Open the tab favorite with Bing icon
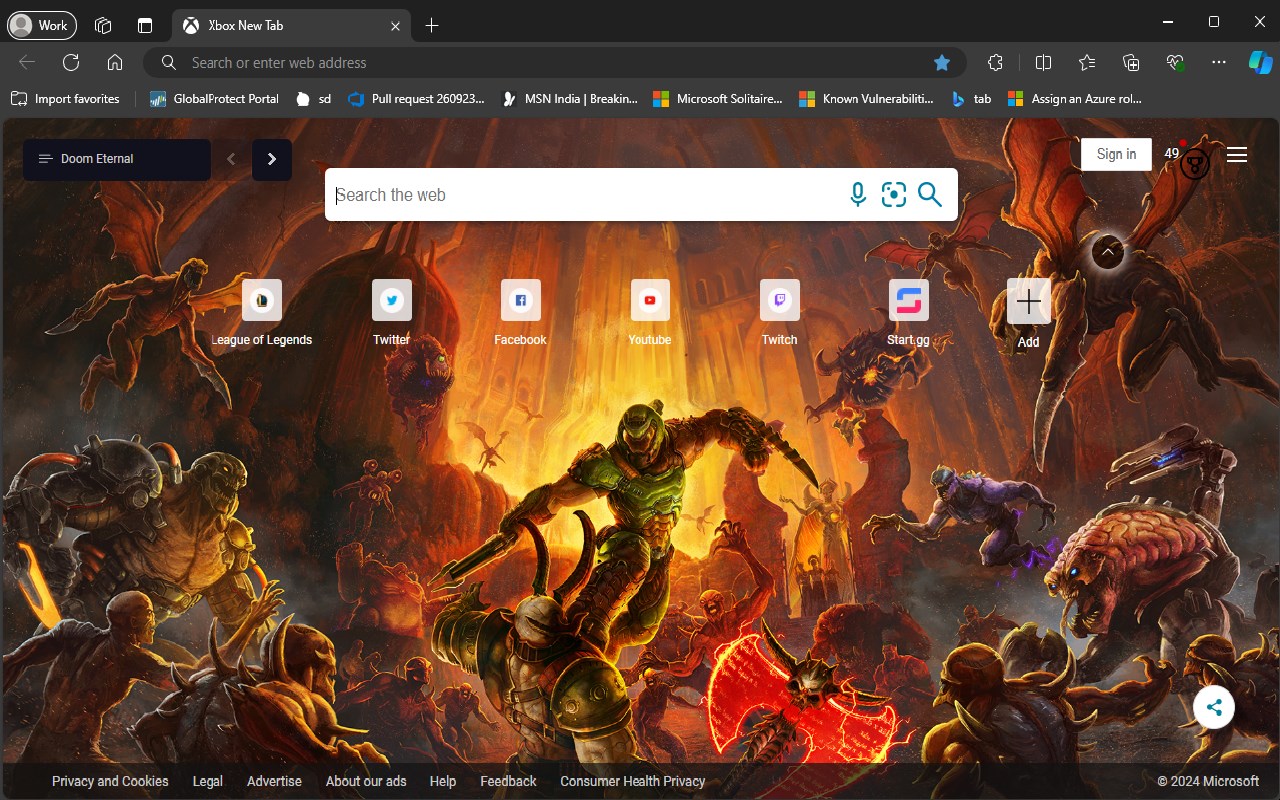This screenshot has width=1280, height=800. point(971,99)
